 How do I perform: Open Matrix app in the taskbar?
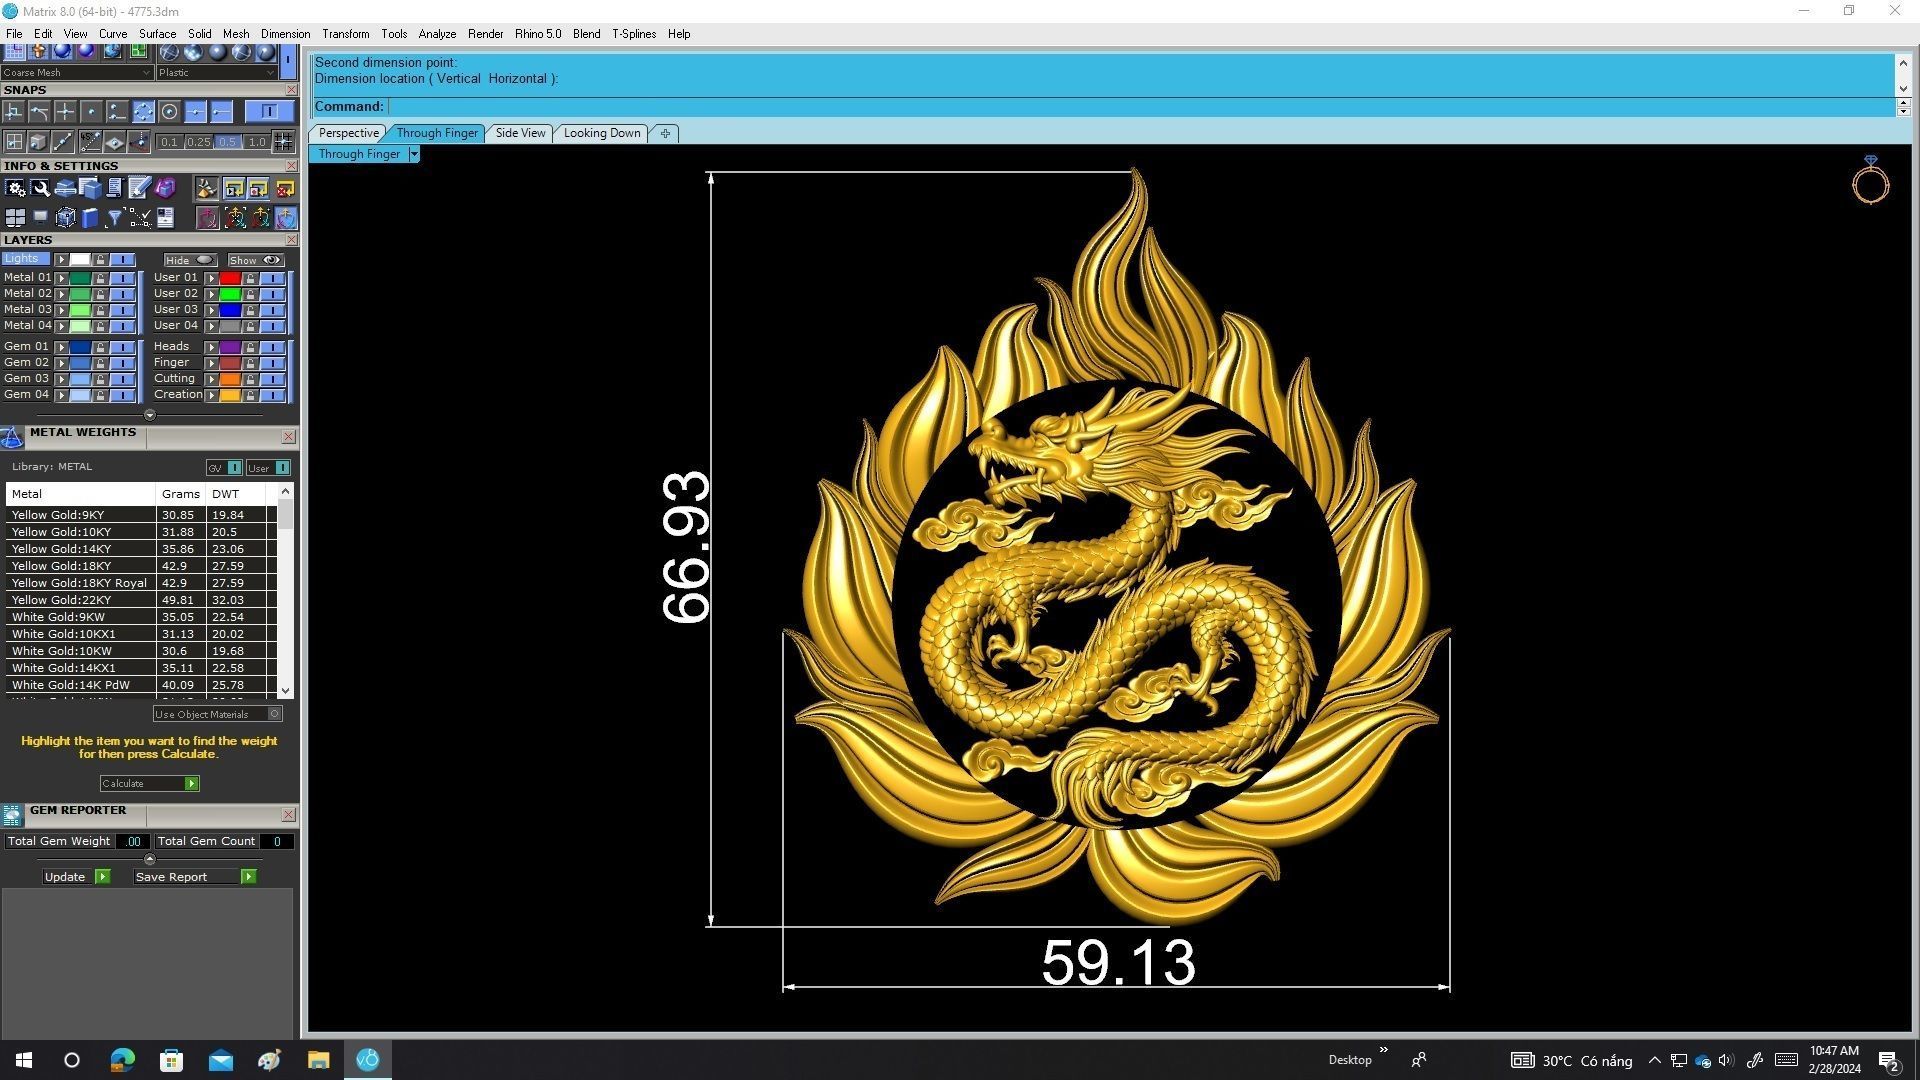coord(368,1059)
